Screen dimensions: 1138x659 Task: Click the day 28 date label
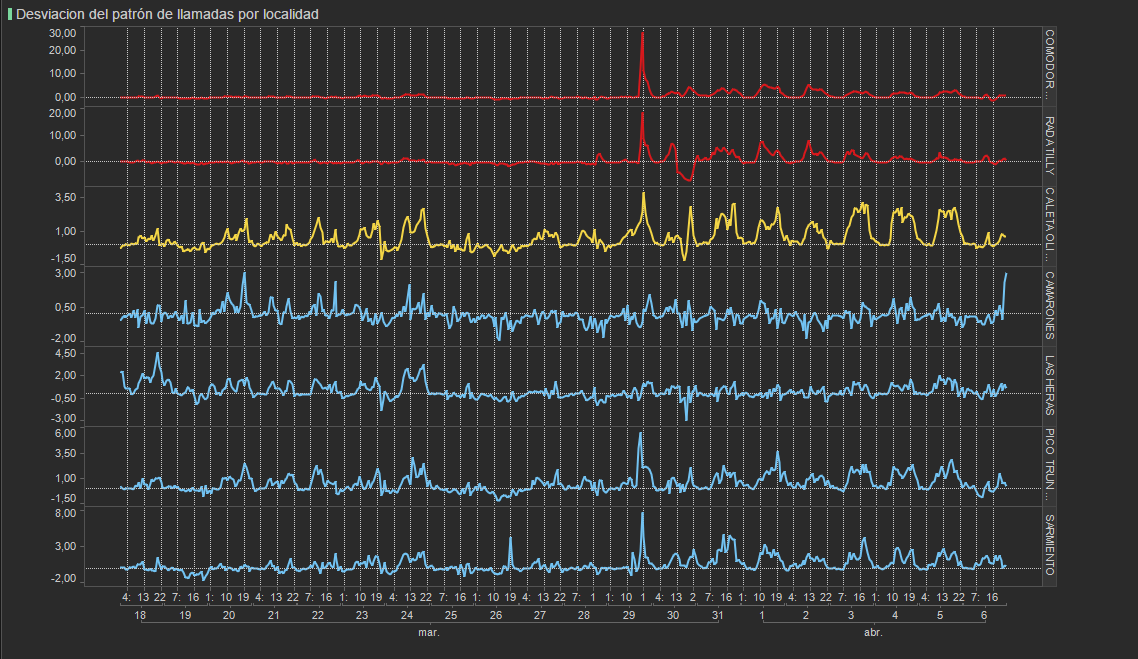tap(584, 615)
